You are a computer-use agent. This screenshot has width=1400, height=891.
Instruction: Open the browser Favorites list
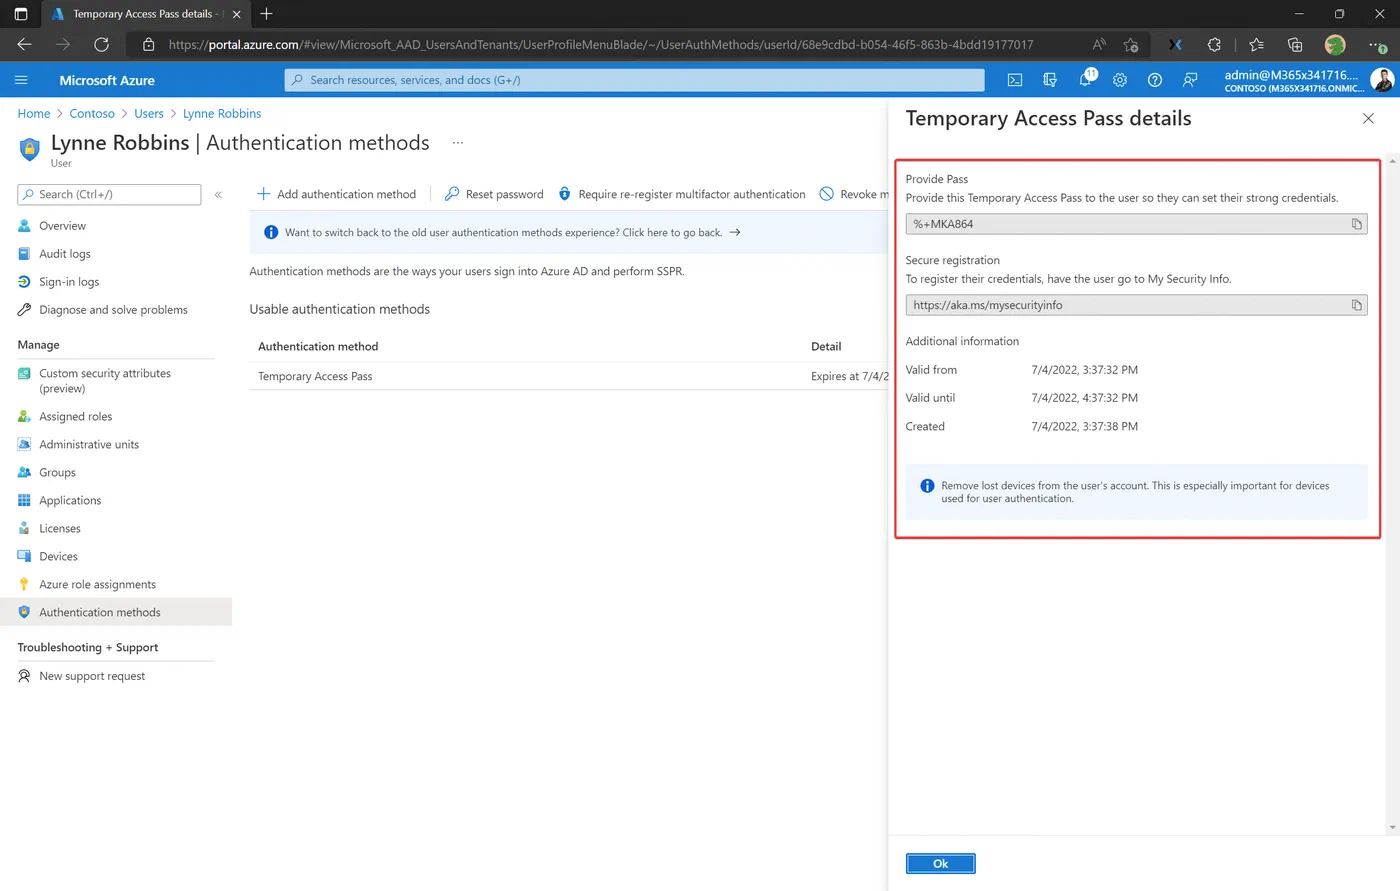[1256, 45]
